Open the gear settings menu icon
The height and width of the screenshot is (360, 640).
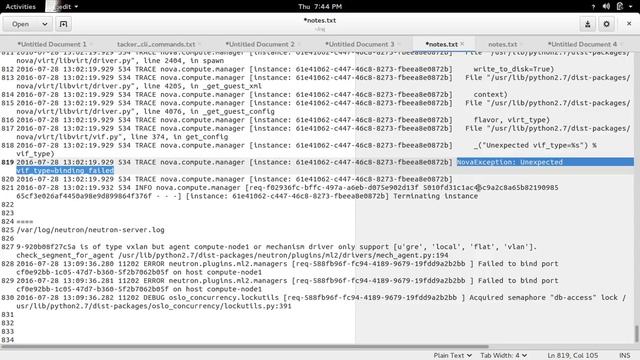(x=607, y=24)
